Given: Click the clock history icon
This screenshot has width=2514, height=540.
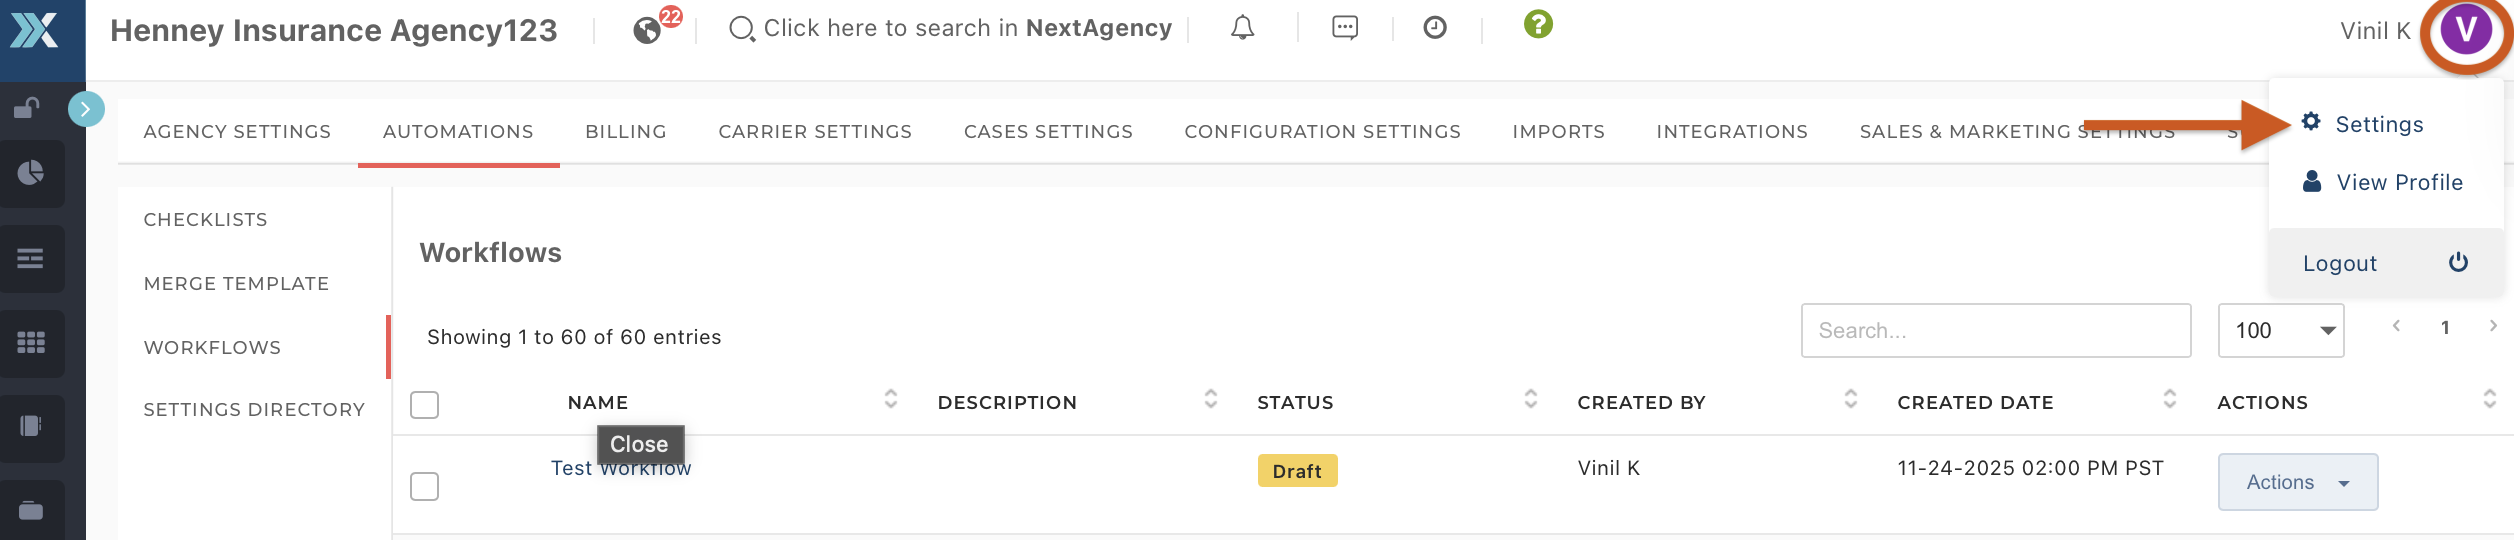Looking at the screenshot, I should pyautogui.click(x=1435, y=28).
